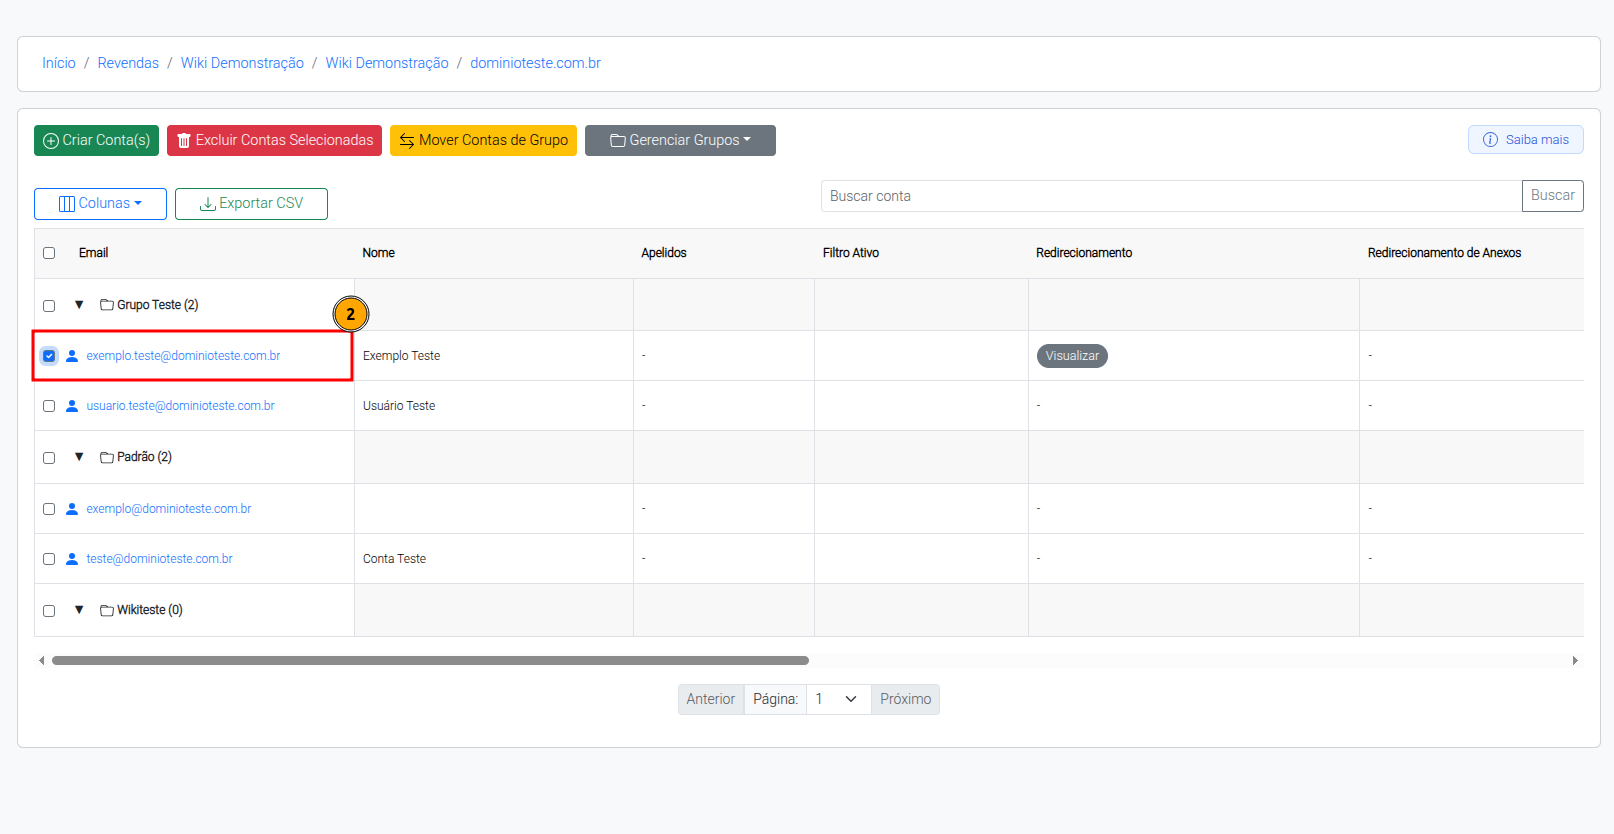Click Criar Conta(s) button
This screenshot has height=834, width=1614.
tap(96, 140)
